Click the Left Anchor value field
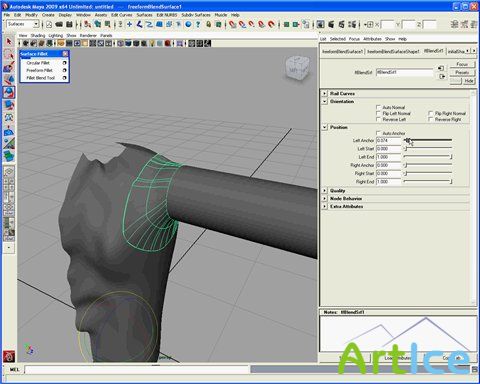 click(x=389, y=140)
